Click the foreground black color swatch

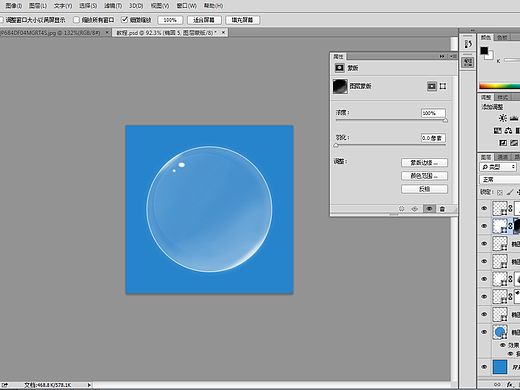pyautogui.click(x=484, y=51)
